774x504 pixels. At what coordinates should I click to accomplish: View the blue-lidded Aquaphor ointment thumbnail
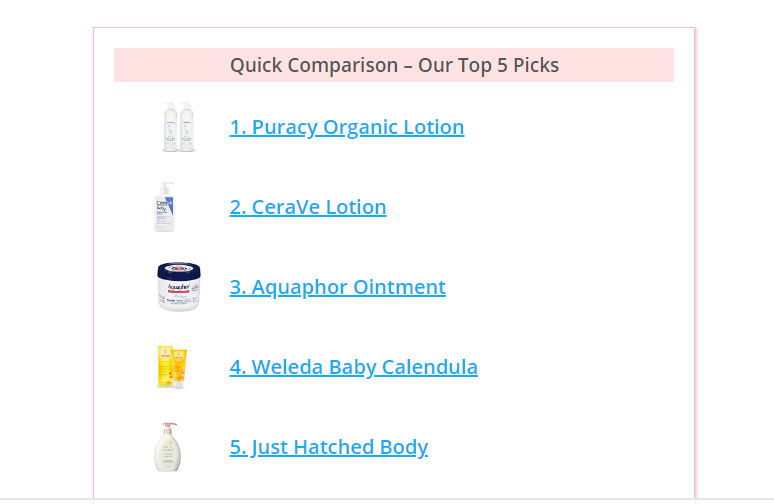click(179, 287)
